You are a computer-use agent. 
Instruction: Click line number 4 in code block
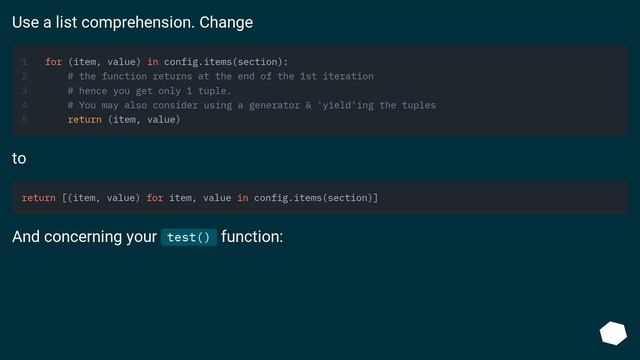[x=24, y=105]
